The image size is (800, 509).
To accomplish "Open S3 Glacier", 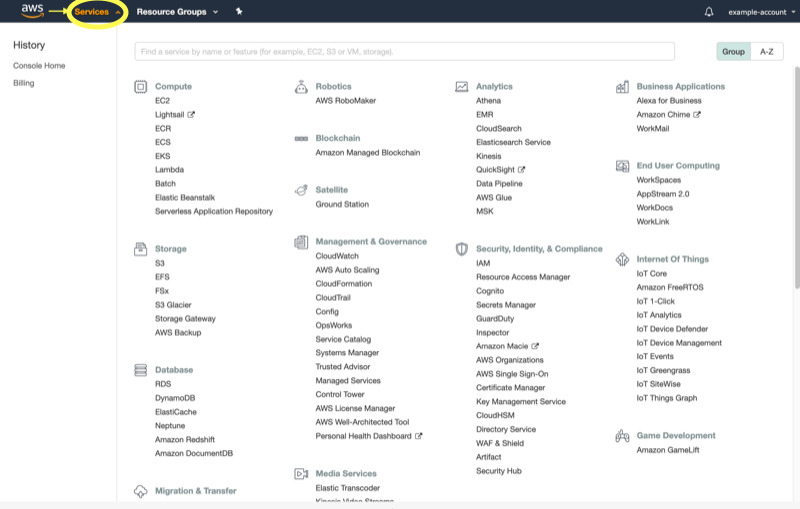I will (173, 305).
